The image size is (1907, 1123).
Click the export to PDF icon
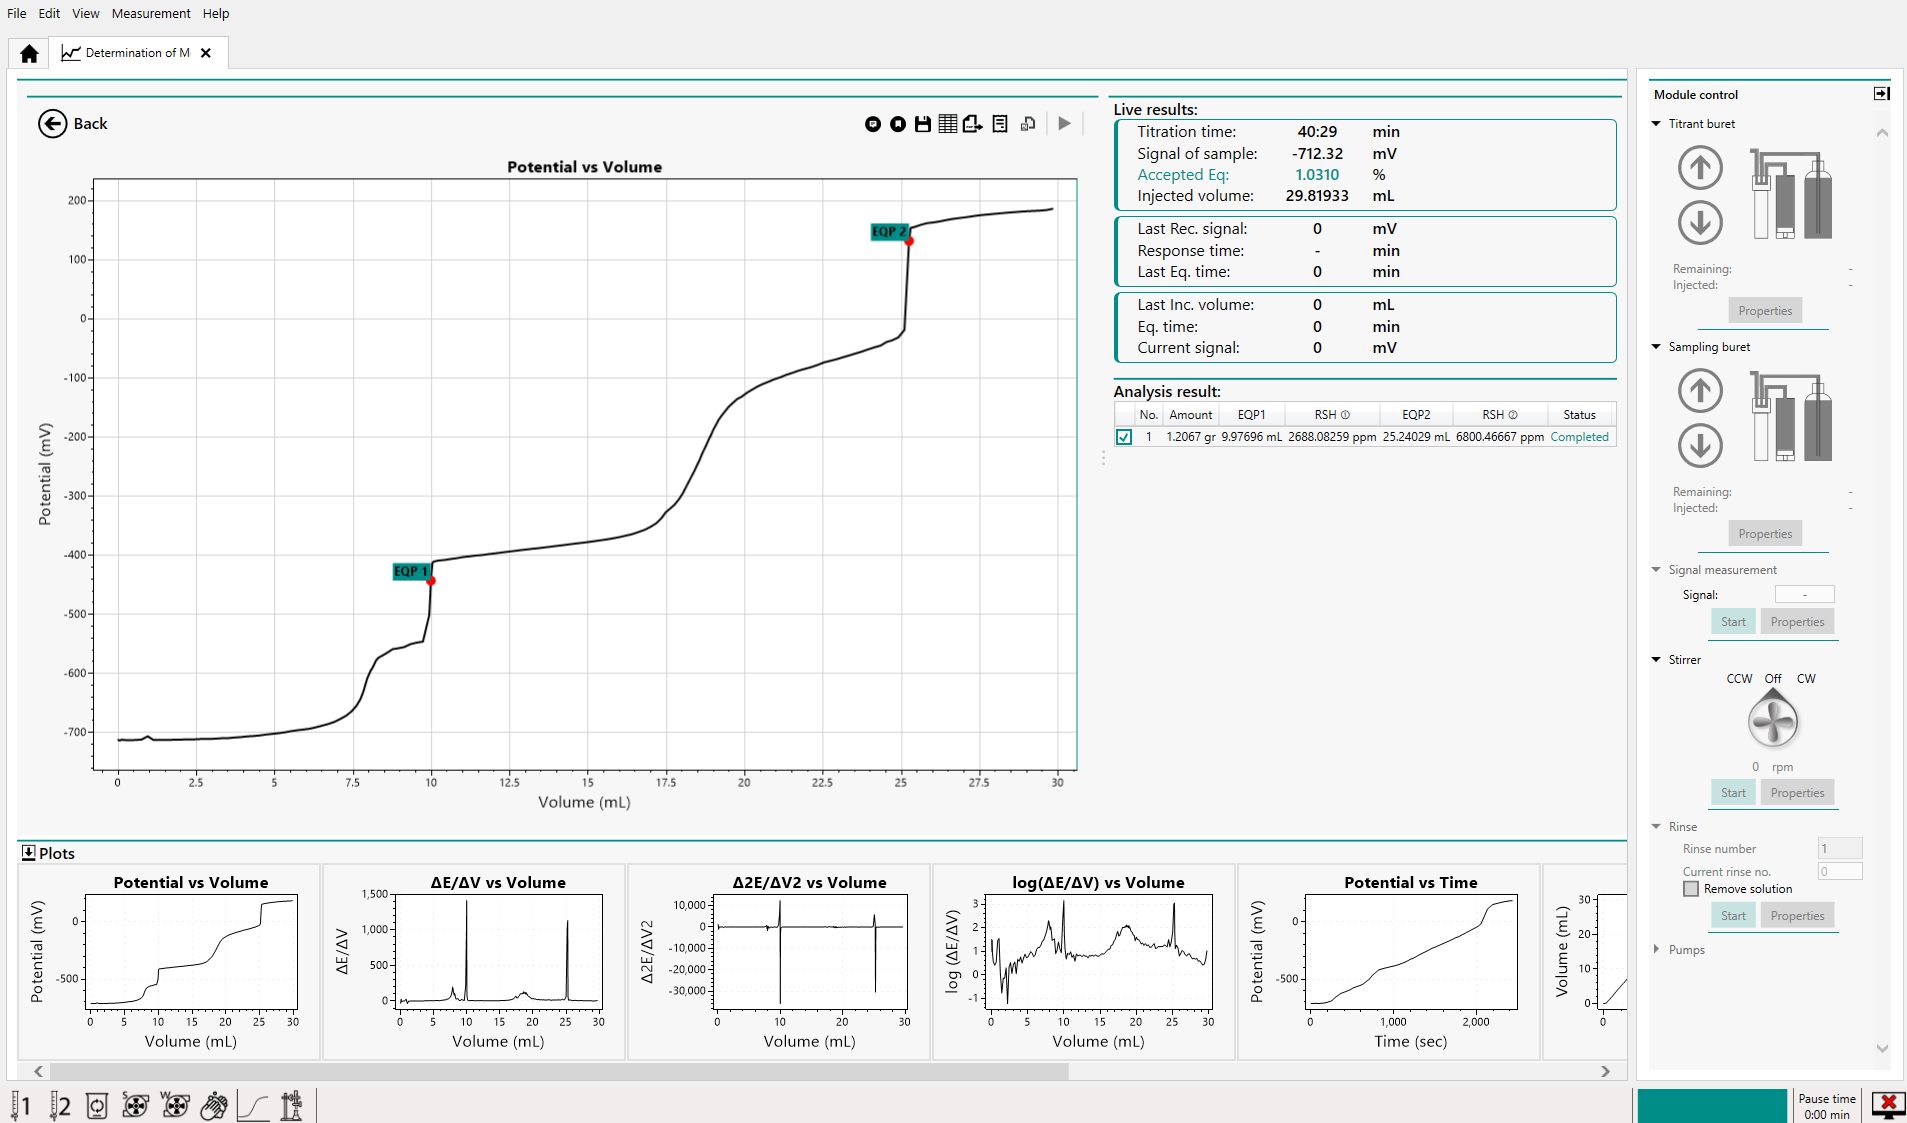[x=972, y=124]
